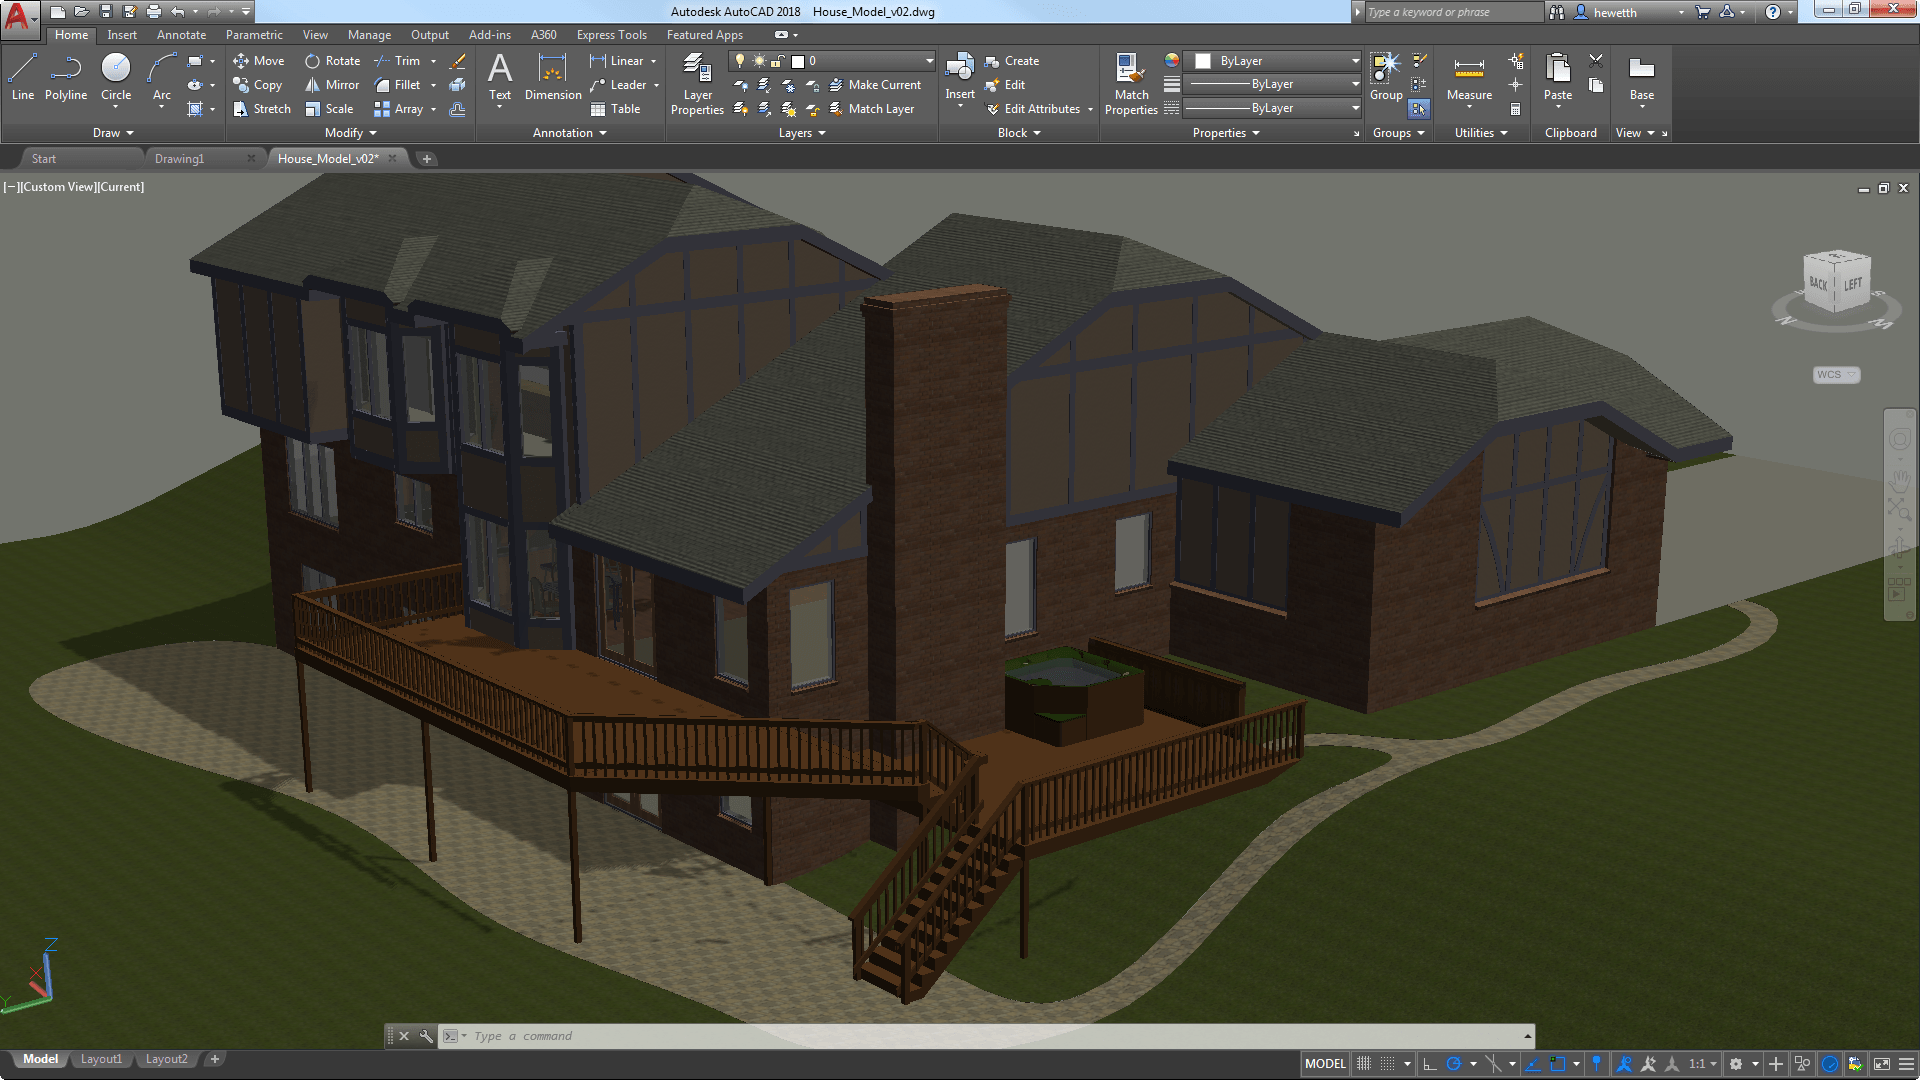Screen dimensions: 1920x1080
Task: Toggle the WCS coordinate system display
Action: (x=1837, y=373)
